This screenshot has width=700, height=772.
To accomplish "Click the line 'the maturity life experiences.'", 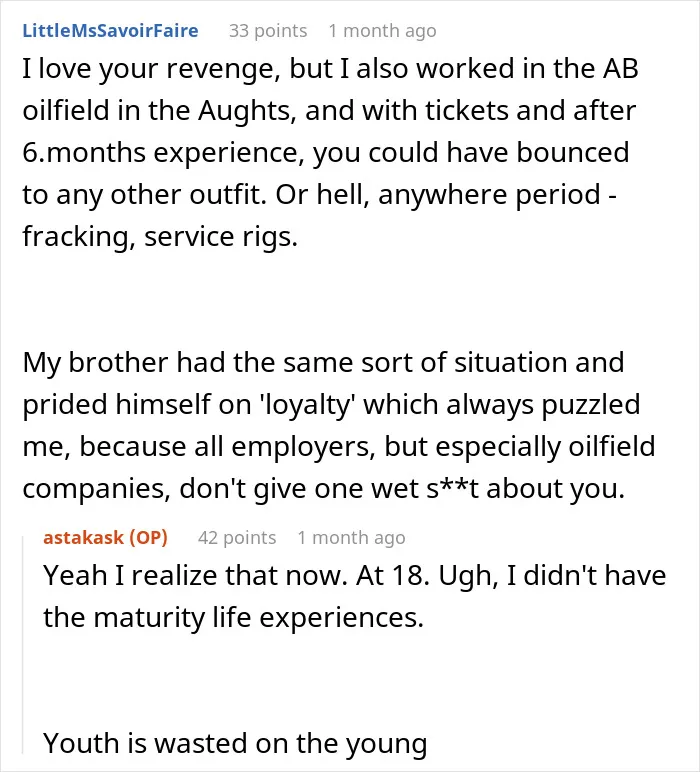I will (233, 617).
